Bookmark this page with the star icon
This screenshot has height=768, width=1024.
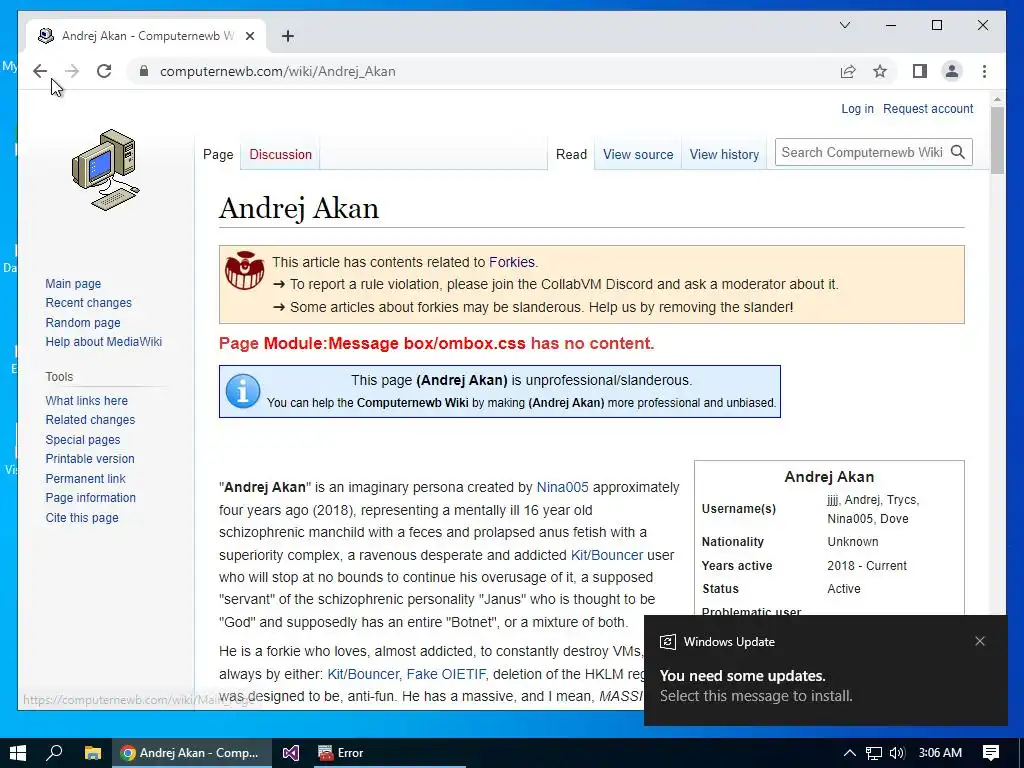[880, 71]
